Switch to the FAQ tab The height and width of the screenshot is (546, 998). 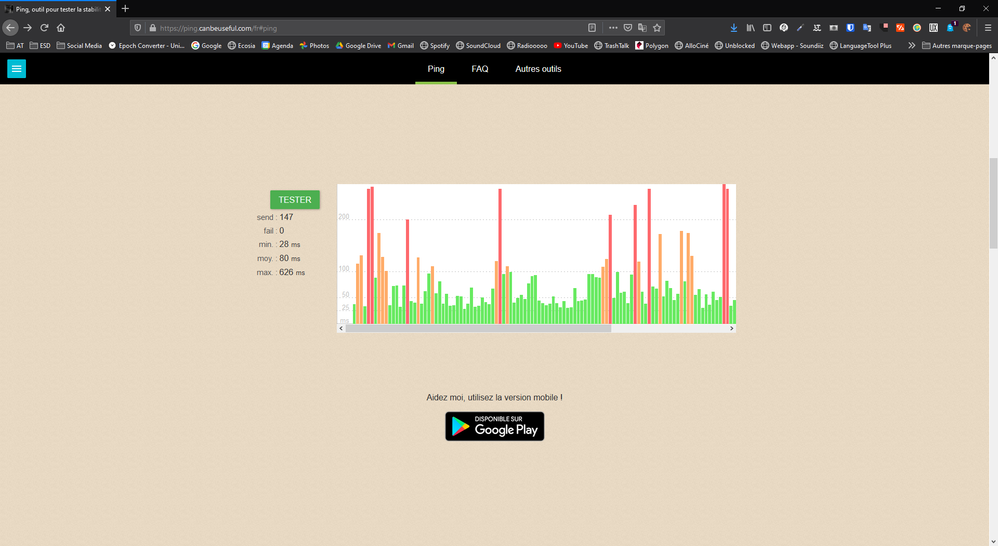(480, 69)
